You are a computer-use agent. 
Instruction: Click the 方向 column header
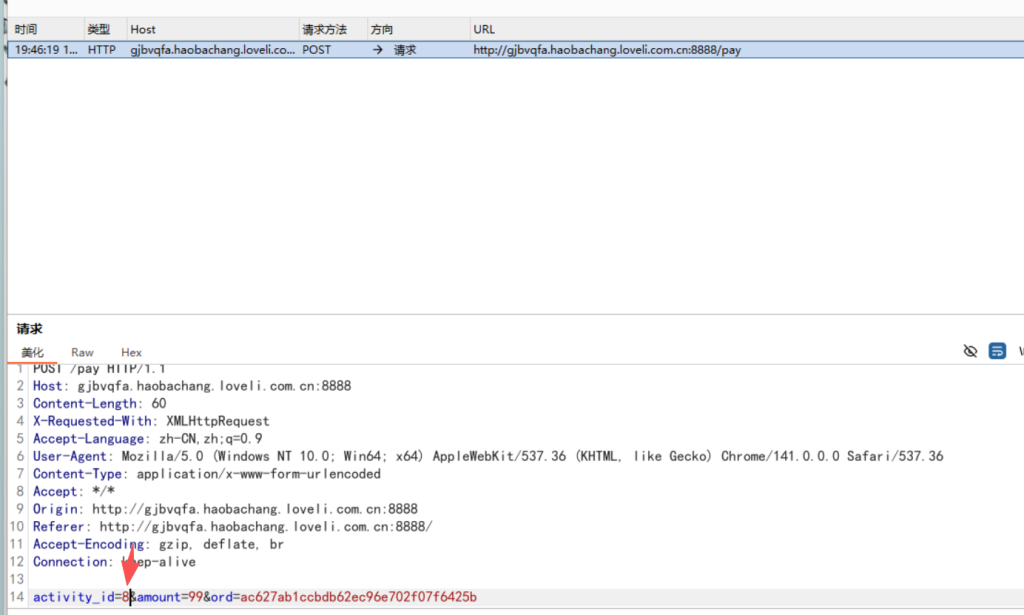pos(382,30)
